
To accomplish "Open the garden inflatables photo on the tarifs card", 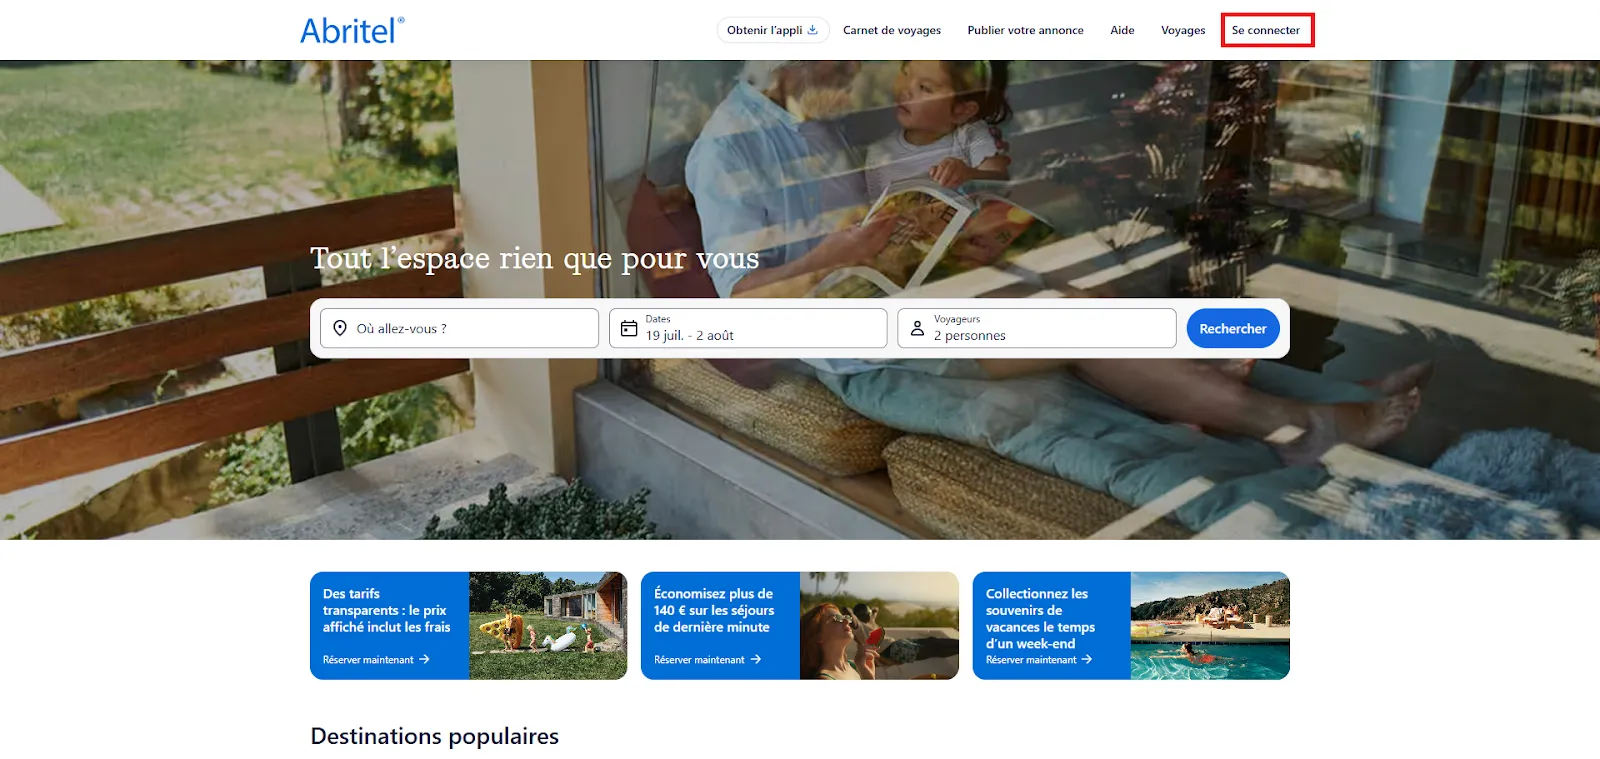I will click(548, 626).
